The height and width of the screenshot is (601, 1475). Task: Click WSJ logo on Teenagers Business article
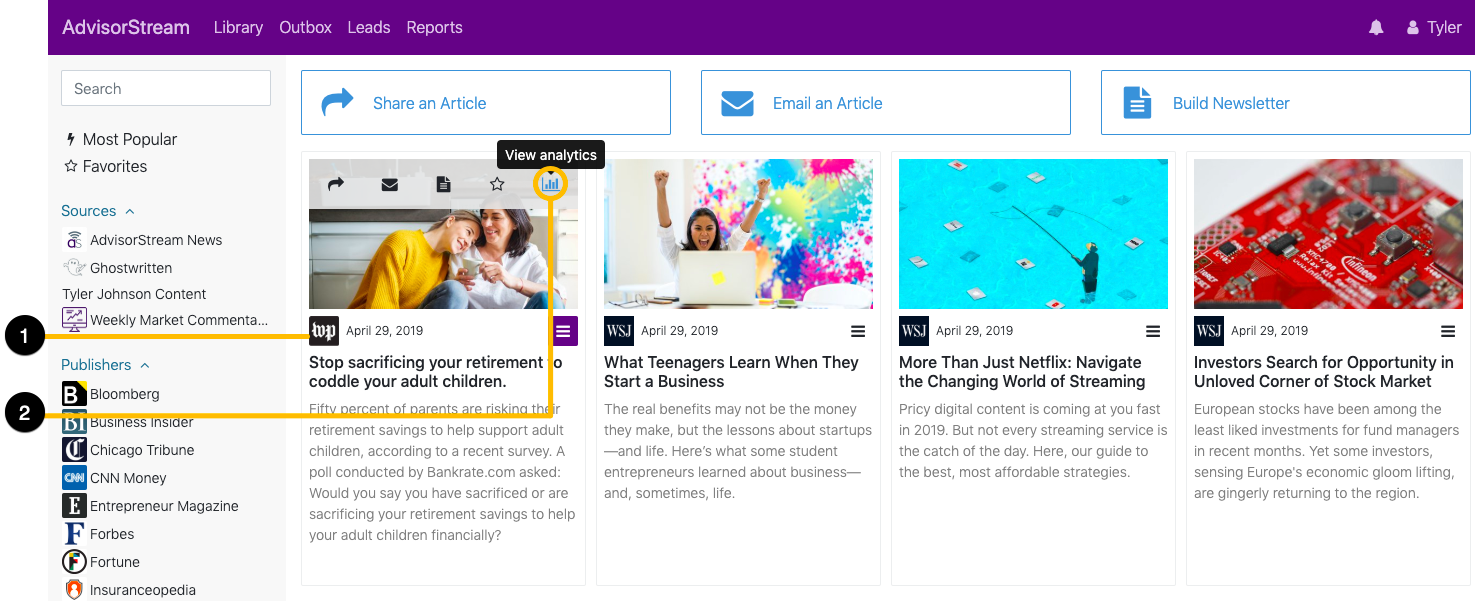pos(619,331)
